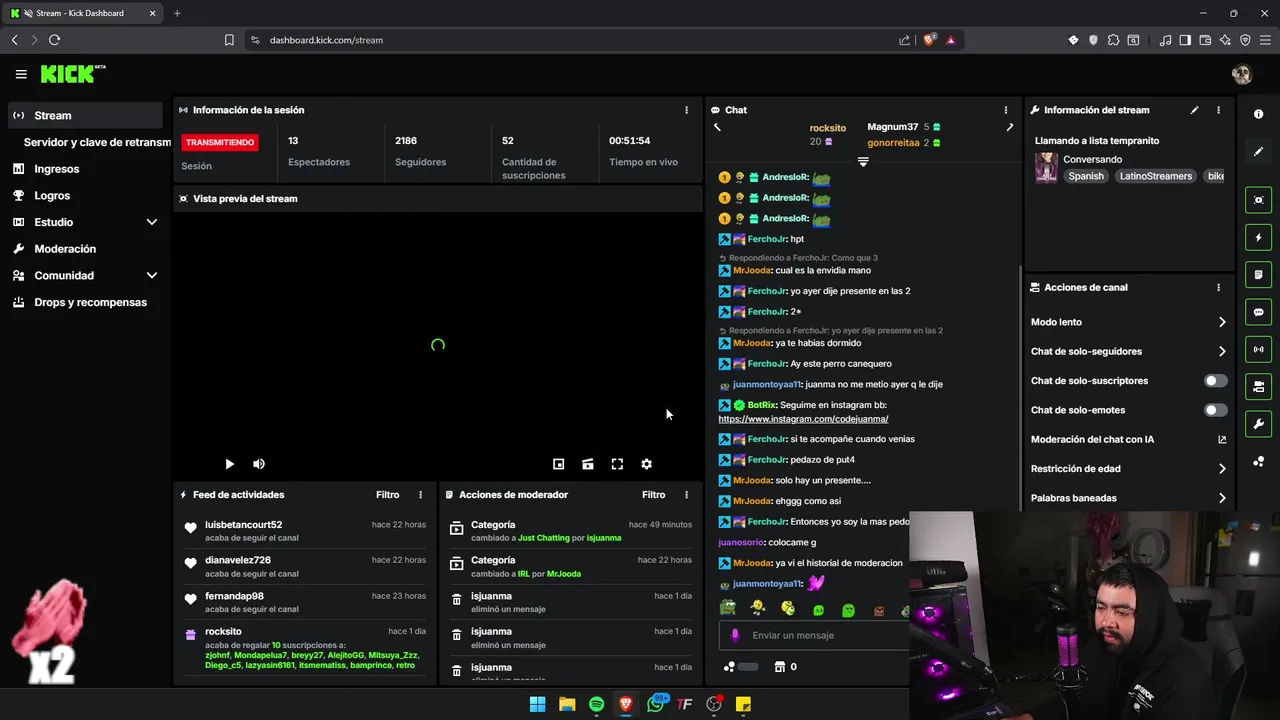The image size is (1280, 720).
Task: Open the Windows Start menu
Action: click(x=537, y=704)
